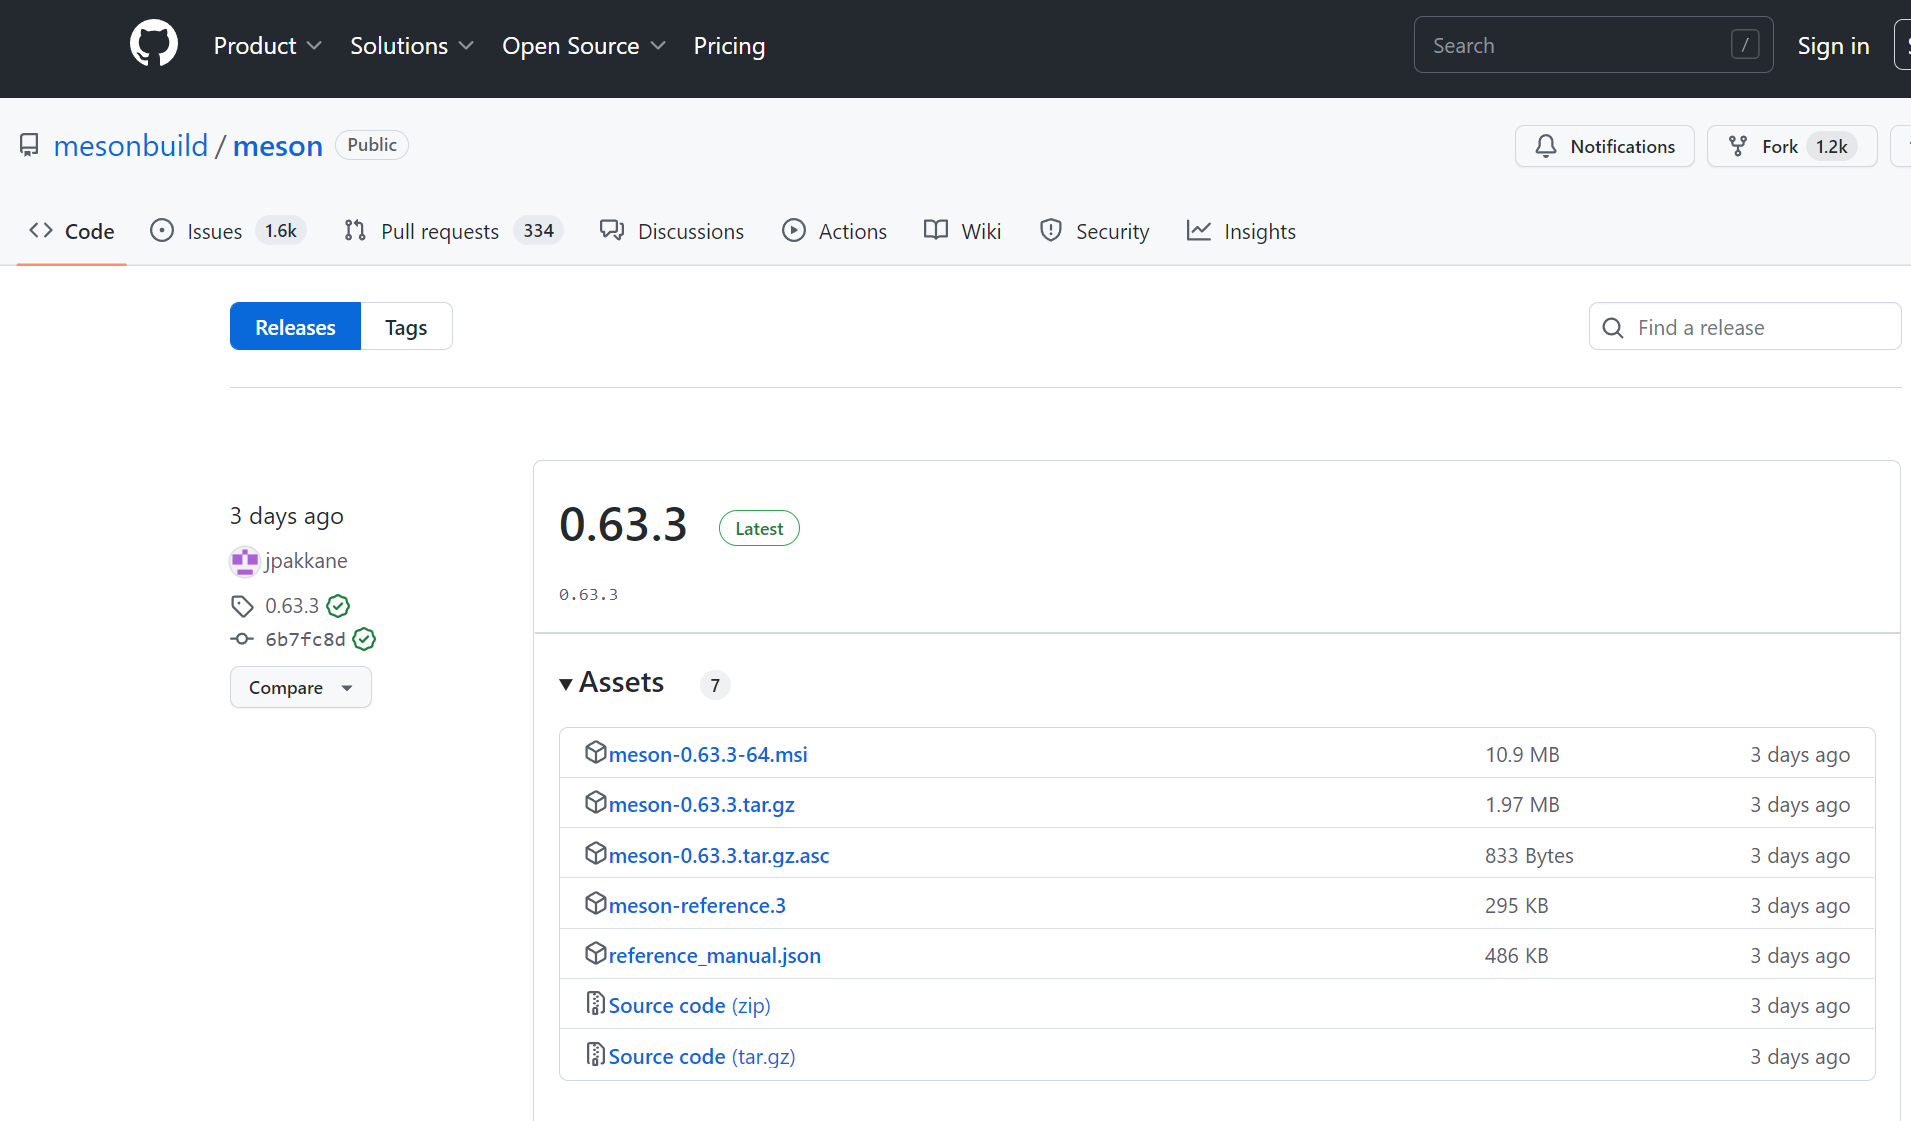
Task: Click the Fork icon
Action: pos(1738,146)
